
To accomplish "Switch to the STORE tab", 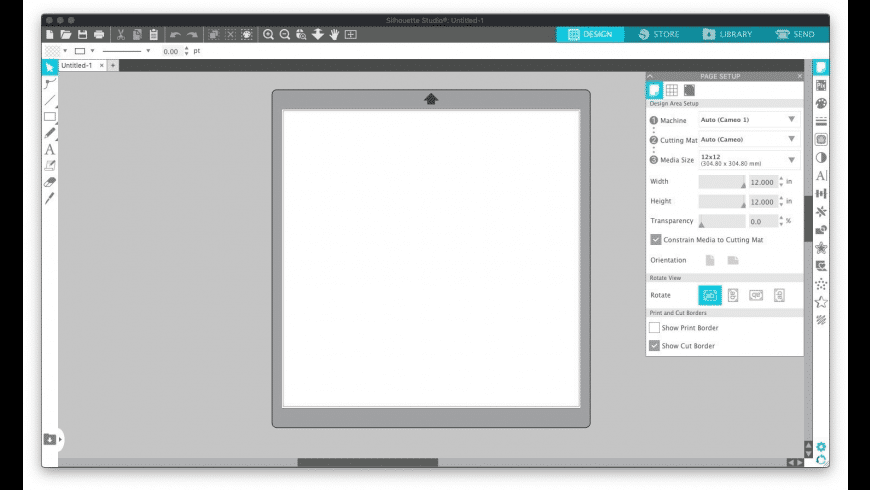I will [x=659, y=34].
